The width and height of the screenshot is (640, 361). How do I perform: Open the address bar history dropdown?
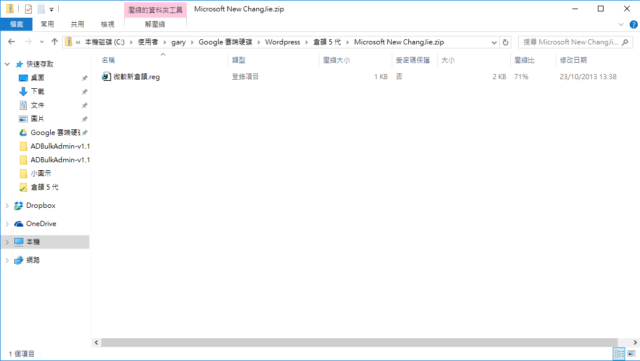[494, 42]
